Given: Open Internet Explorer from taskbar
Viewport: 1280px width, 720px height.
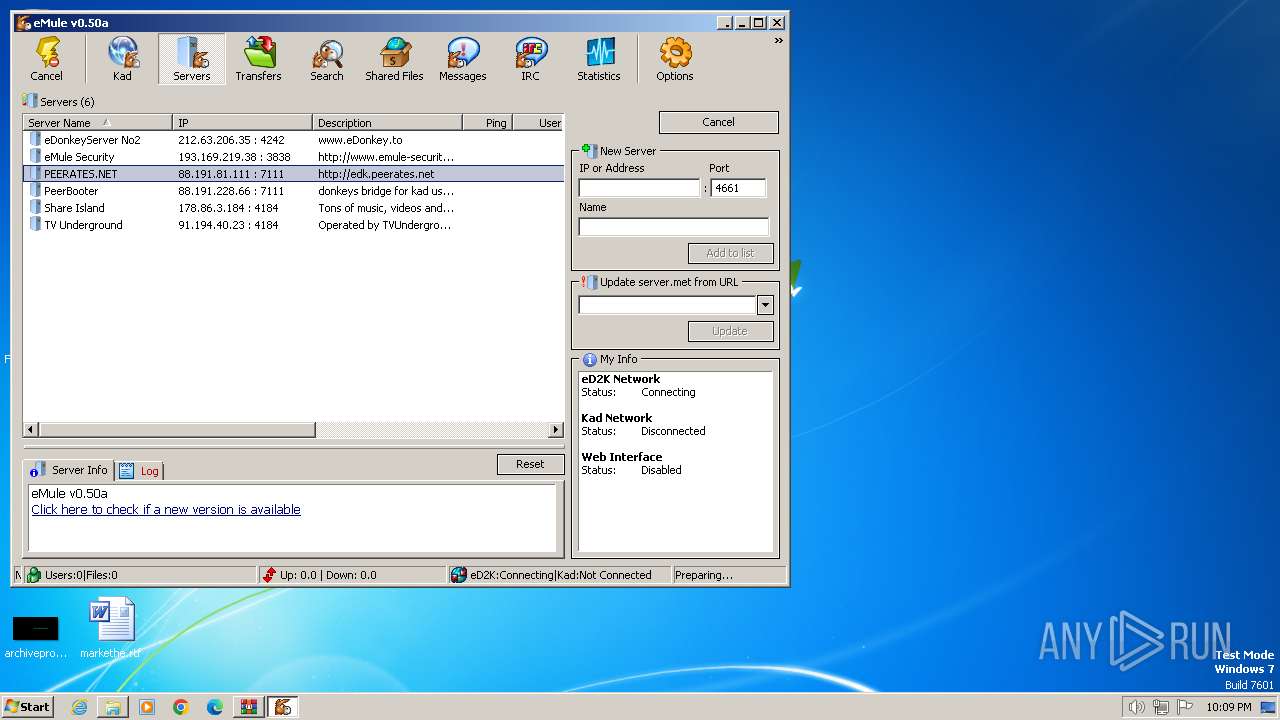Looking at the screenshot, I should [x=79, y=707].
